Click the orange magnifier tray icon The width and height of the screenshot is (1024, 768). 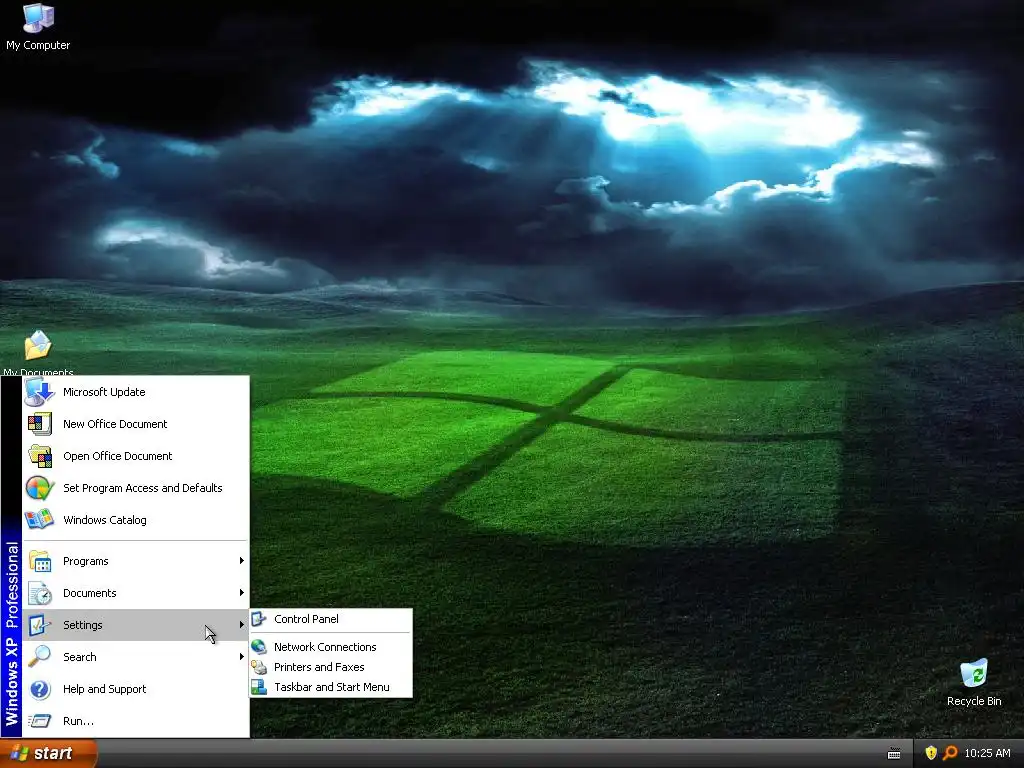[950, 753]
